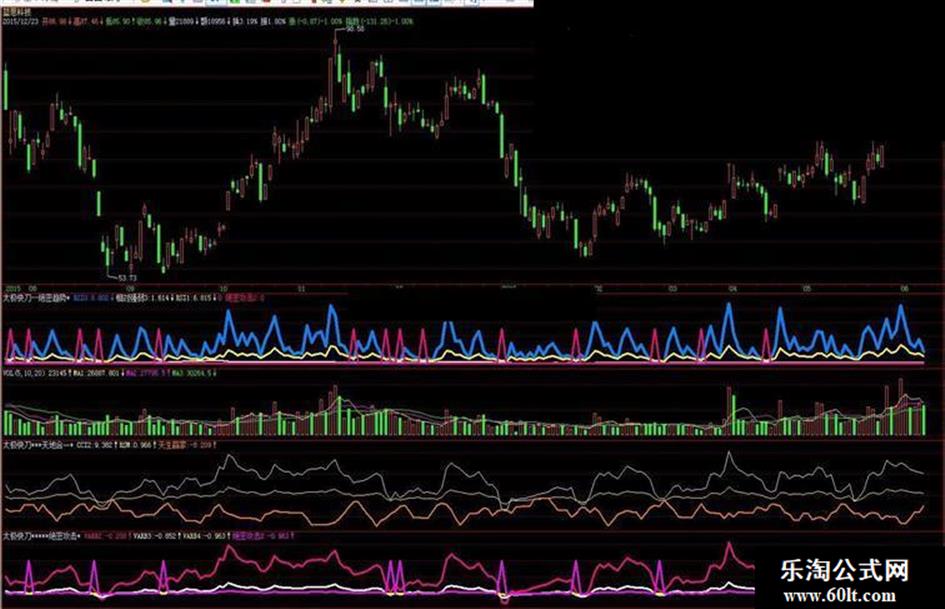This screenshot has width=945, height=609.
Task: Click the VAR4 value label
Action: (x=204, y=535)
